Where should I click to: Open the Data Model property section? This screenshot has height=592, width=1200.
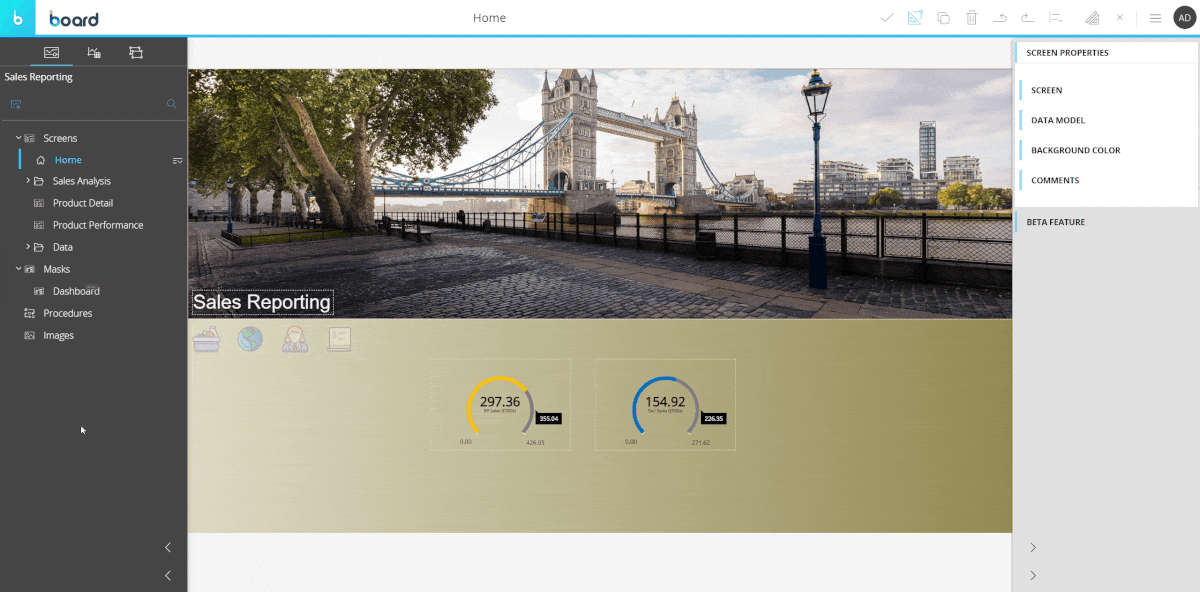pos(1058,120)
